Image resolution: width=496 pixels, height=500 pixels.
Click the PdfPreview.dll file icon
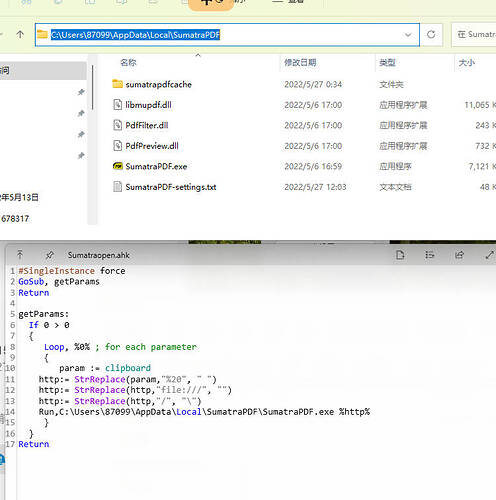pos(117,146)
